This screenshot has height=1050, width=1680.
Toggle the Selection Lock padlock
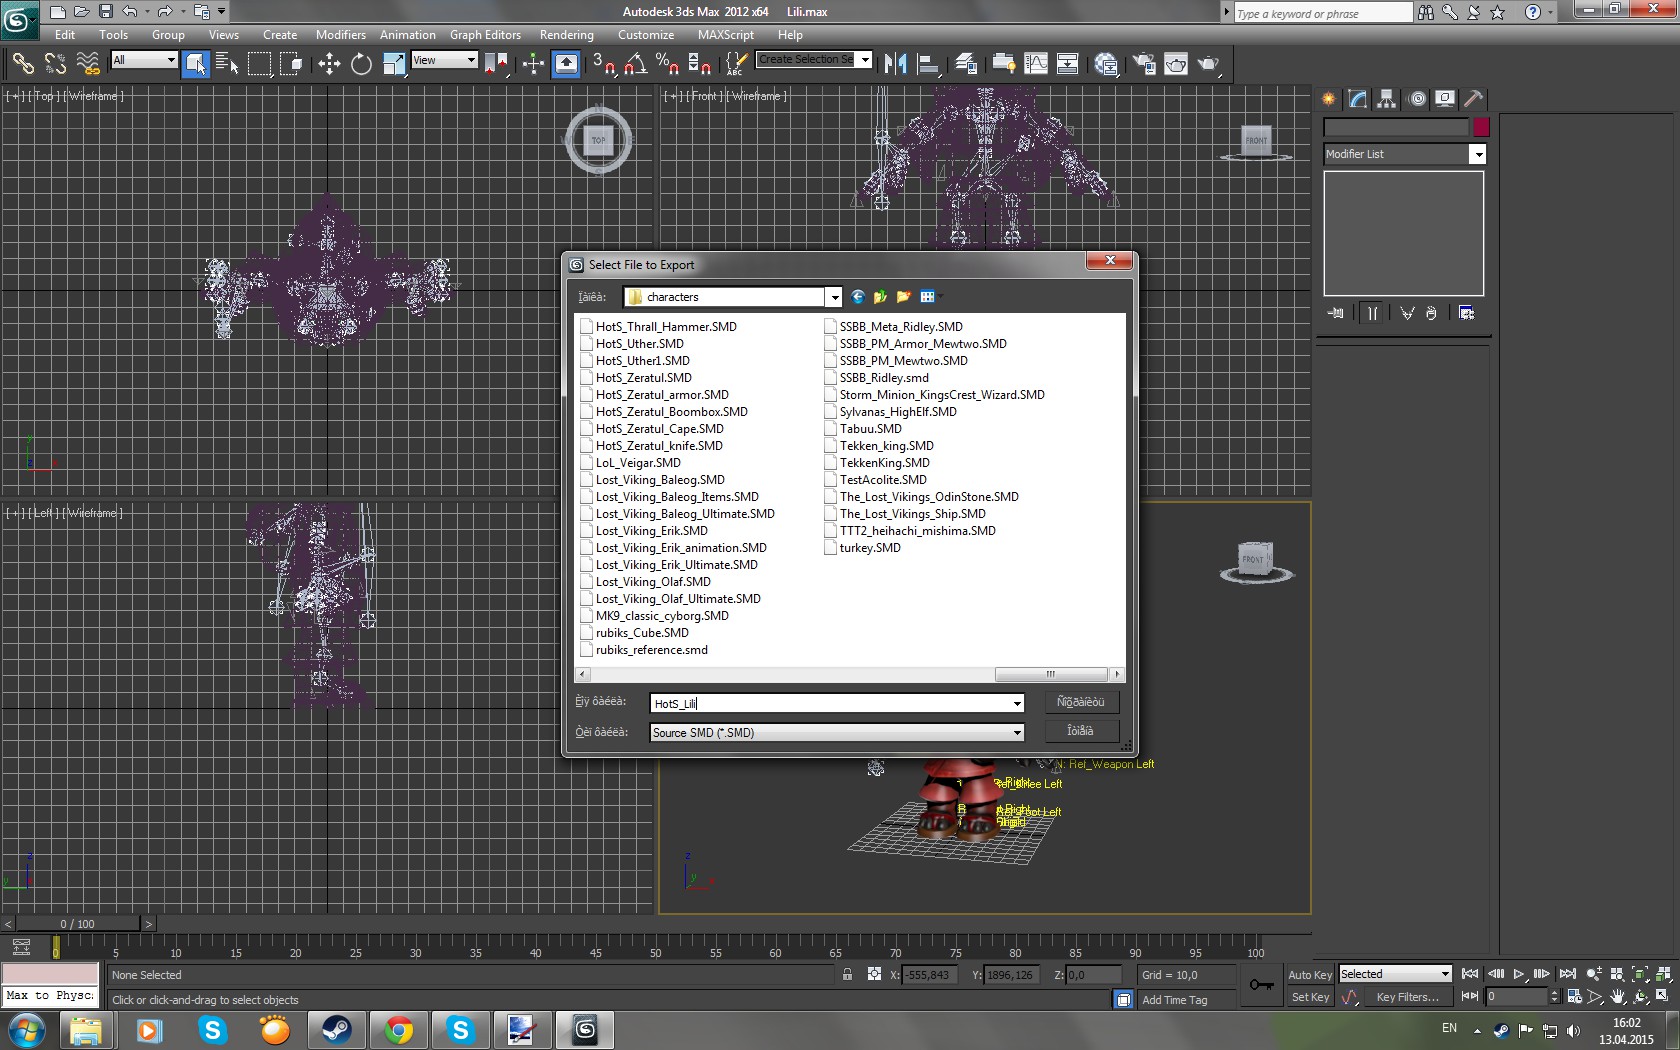(x=847, y=975)
